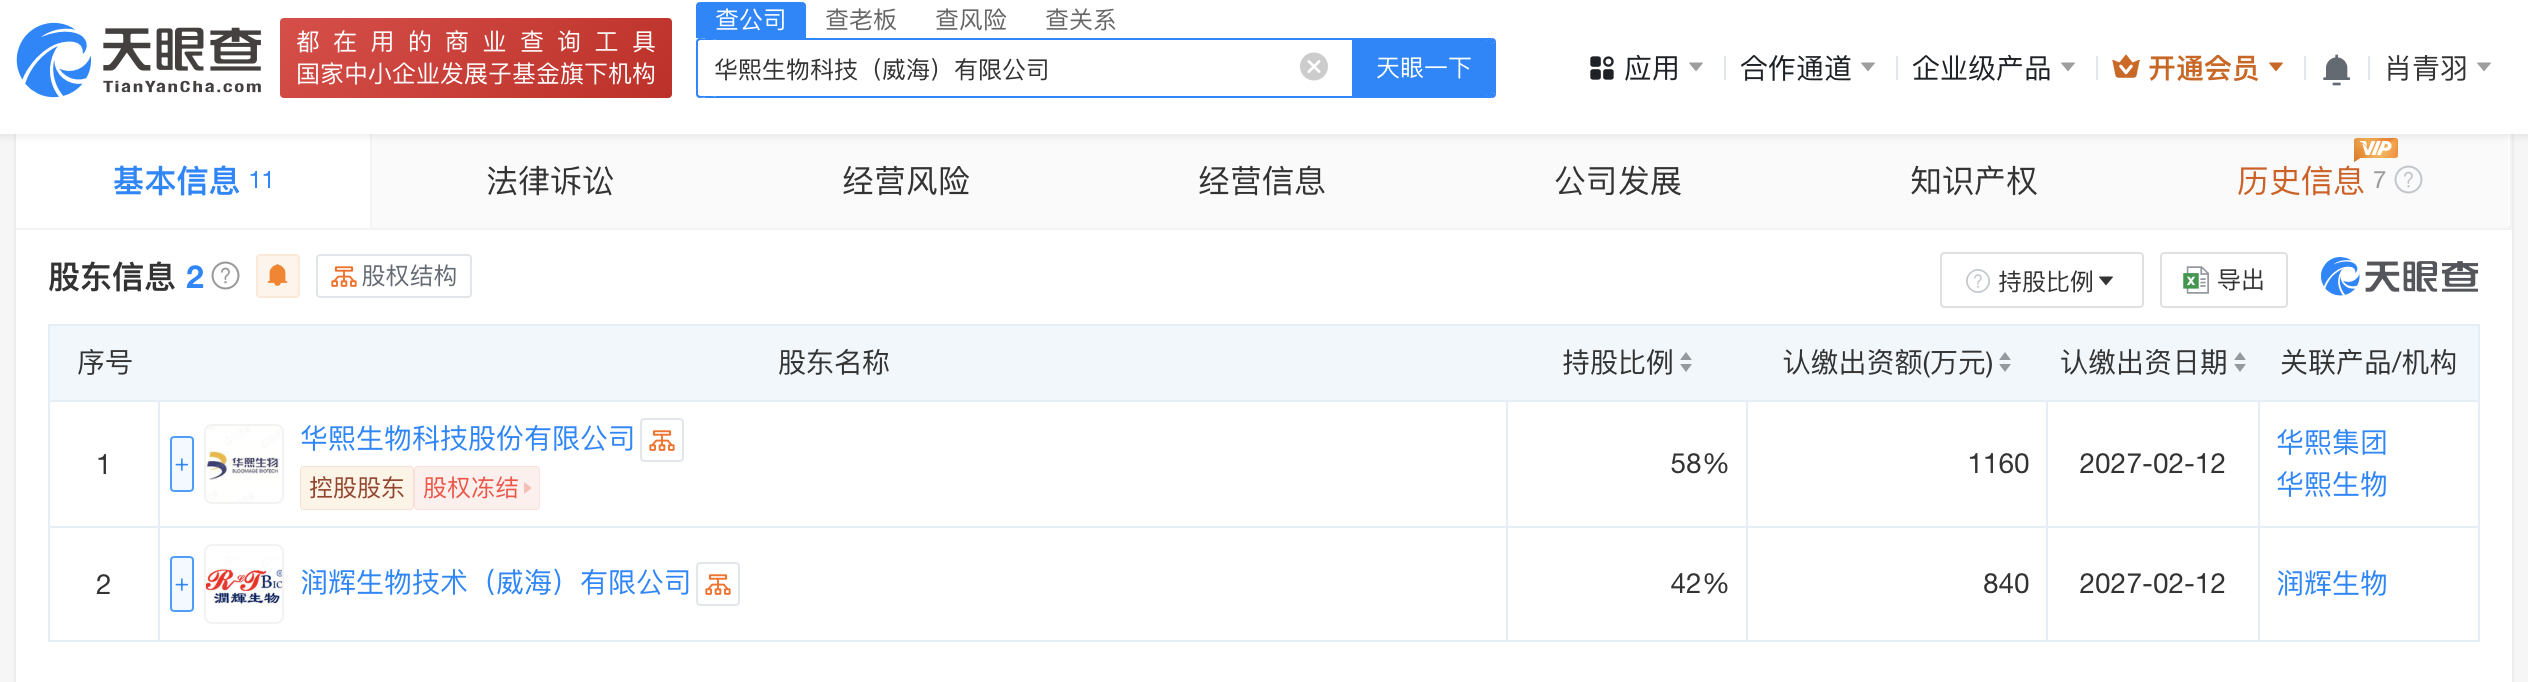The width and height of the screenshot is (2528, 682).
Task: Open equity structure icon beside 润辉生物技术
Action: [x=718, y=584]
